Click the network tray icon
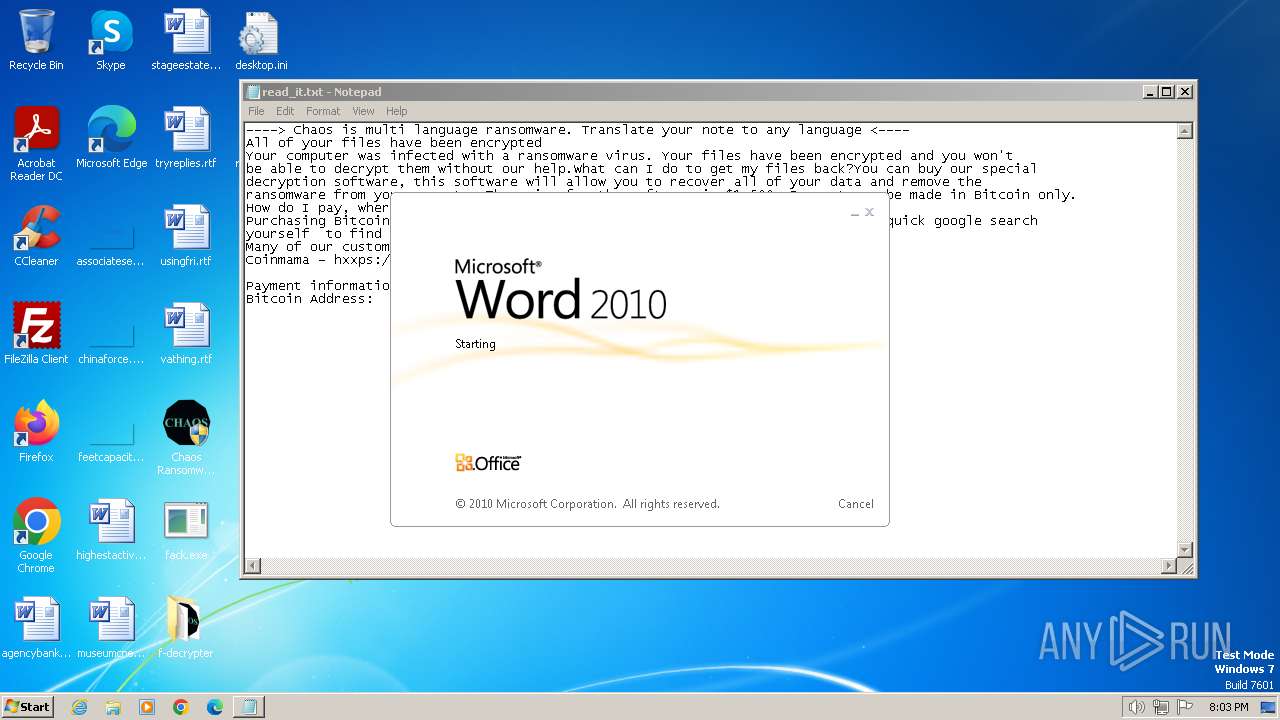The width and height of the screenshot is (1280, 720). pyautogui.click(x=1161, y=707)
